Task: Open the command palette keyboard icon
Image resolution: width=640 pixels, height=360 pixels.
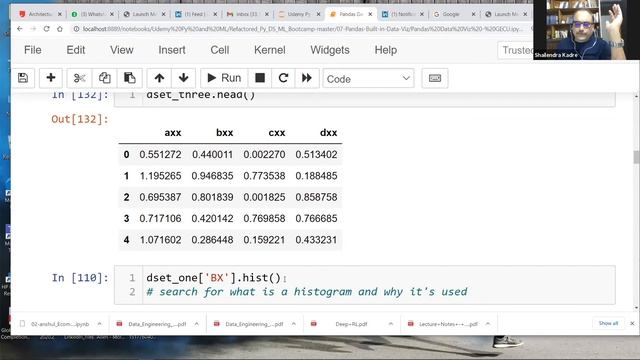Action: [435, 78]
